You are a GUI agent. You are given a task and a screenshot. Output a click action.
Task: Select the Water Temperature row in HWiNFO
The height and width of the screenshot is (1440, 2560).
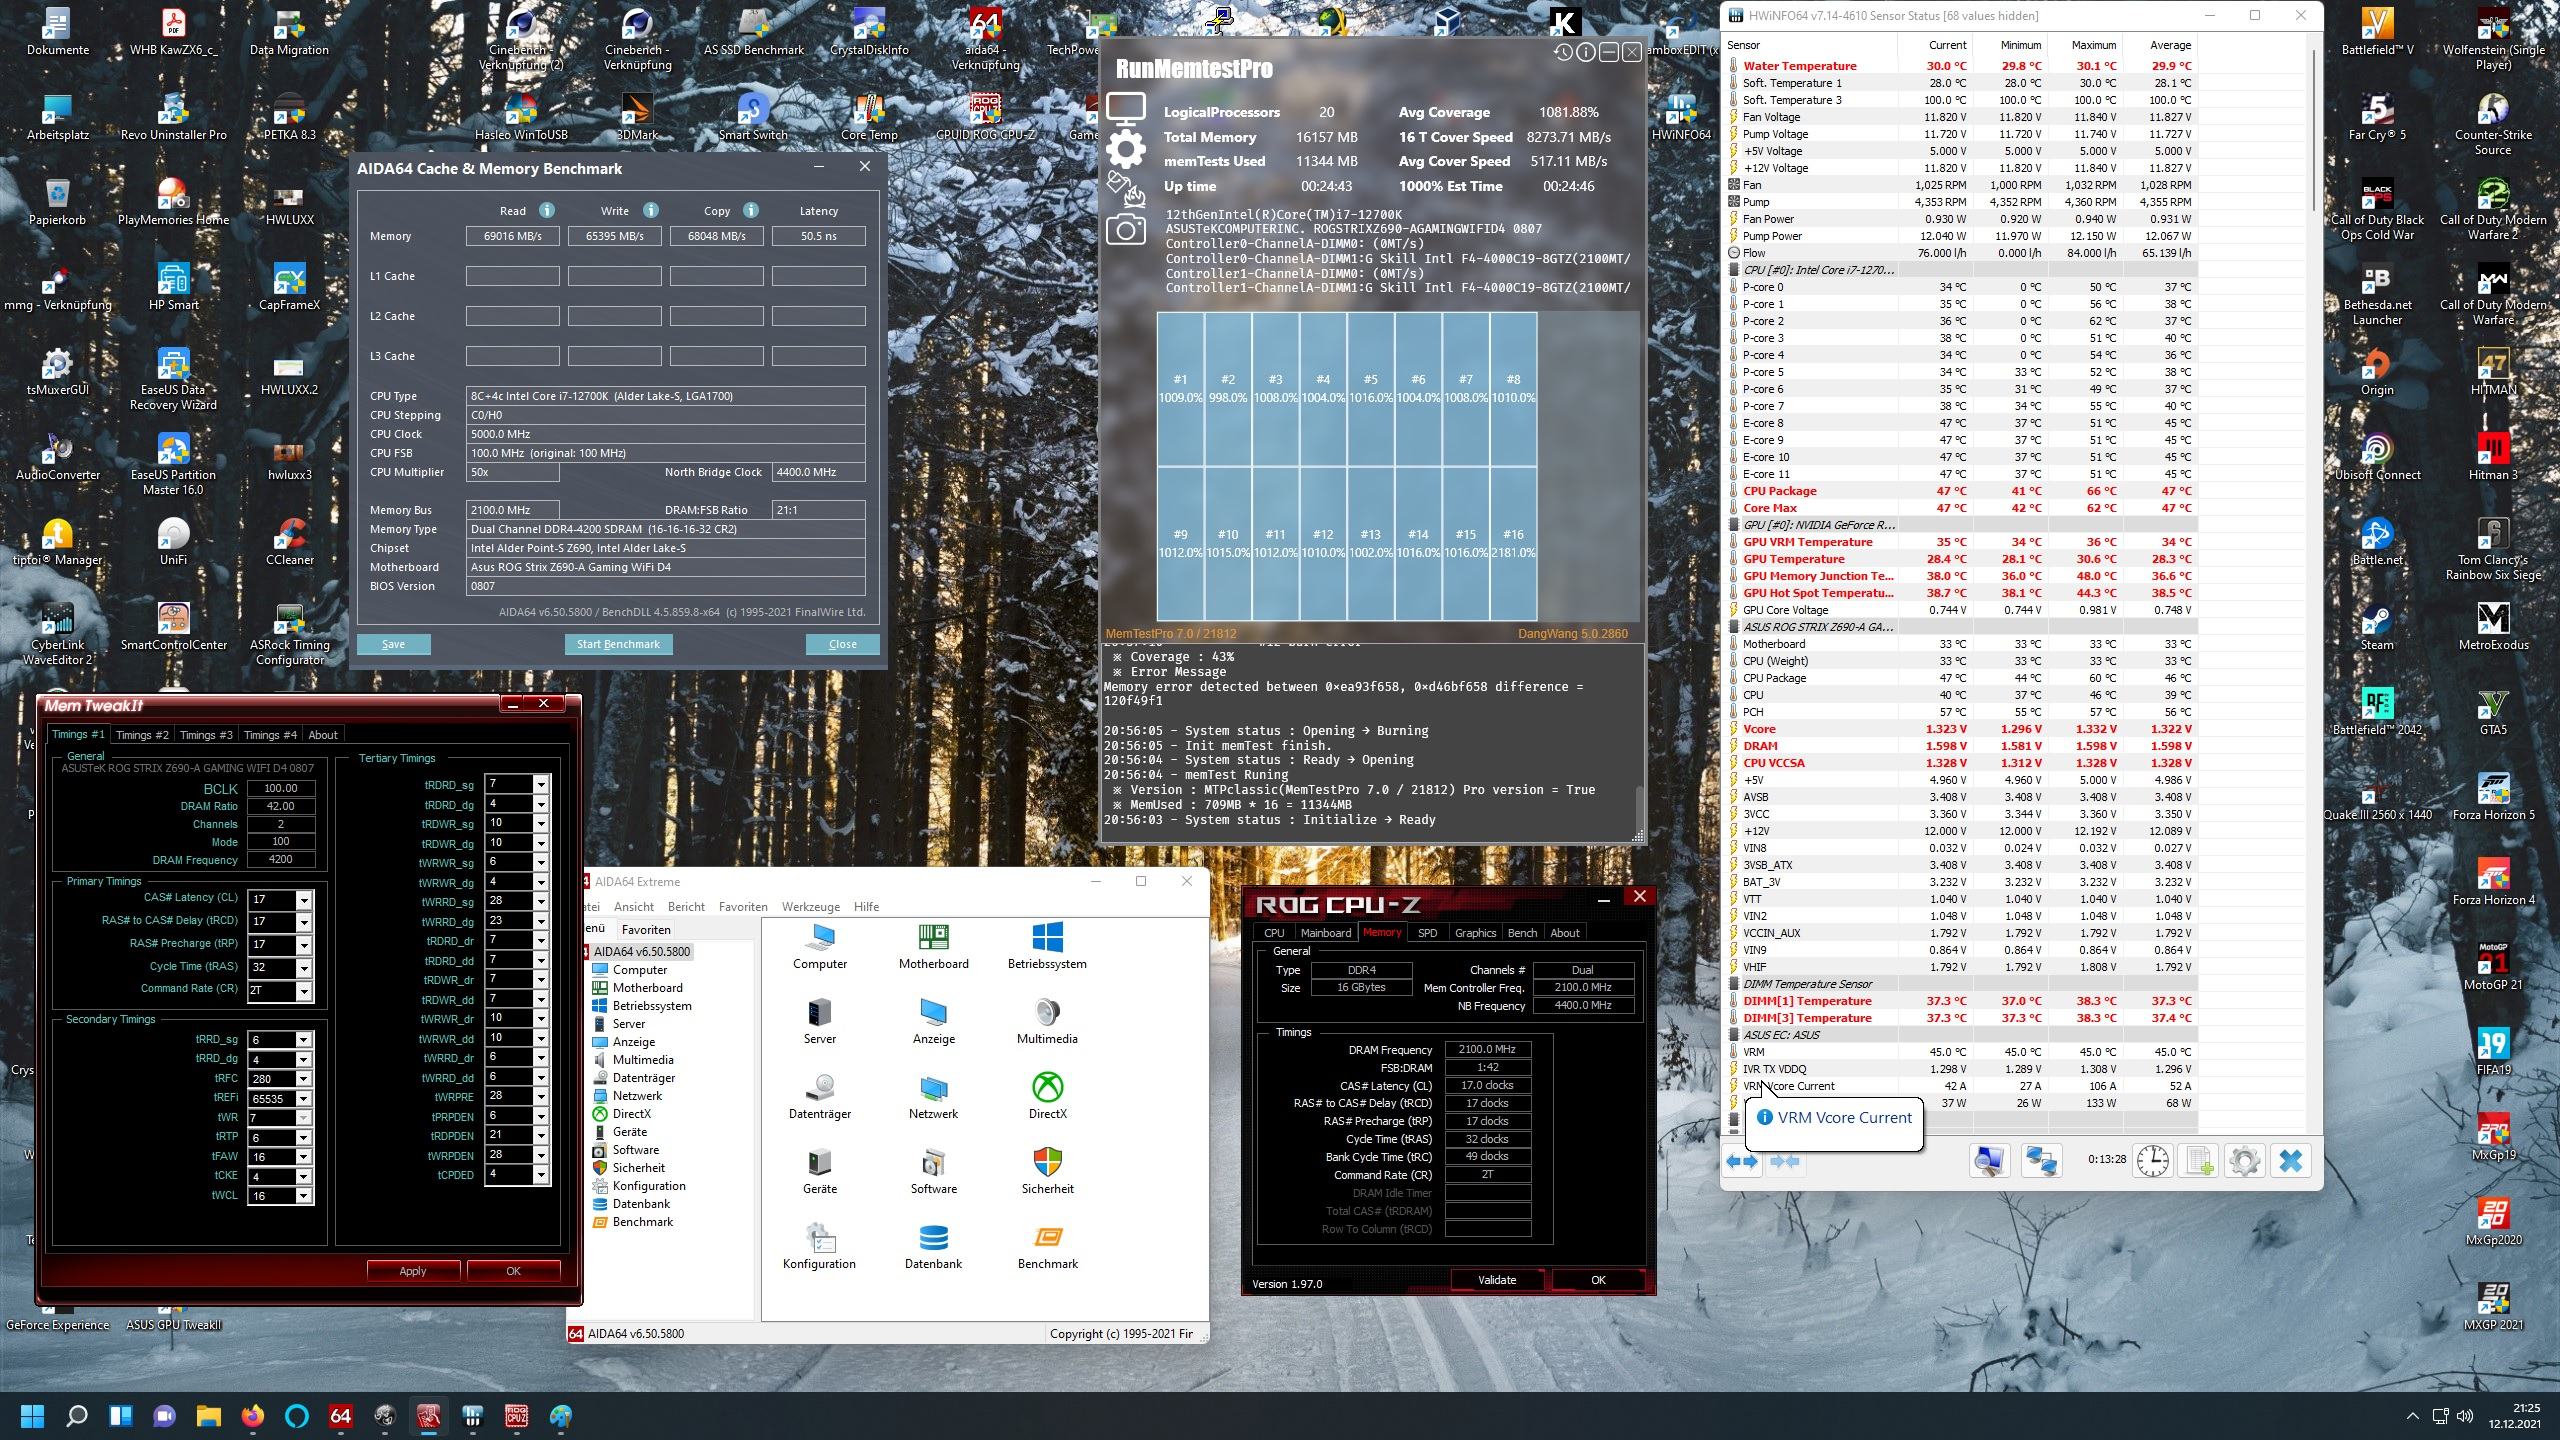[x=1961, y=66]
